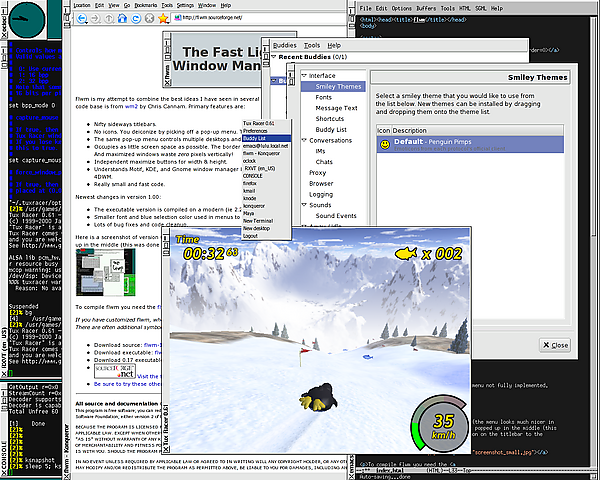Collapse the Sounds preferences section
This screenshot has height=480, width=600.
coord(304,205)
